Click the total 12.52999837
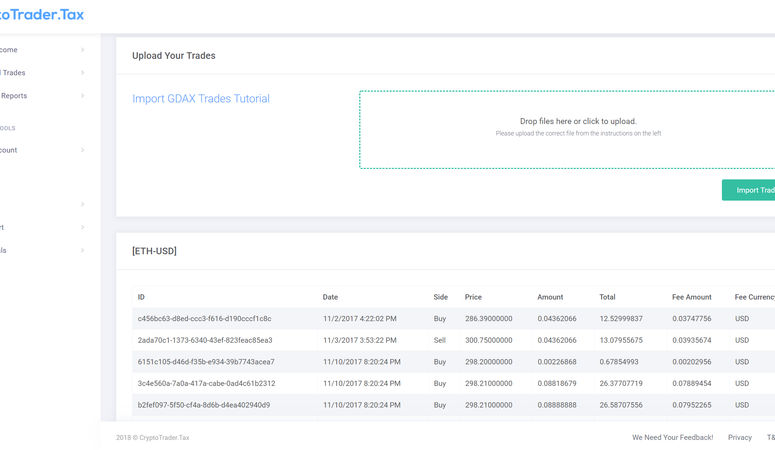Screen dimensions: 775x450 (621, 318)
